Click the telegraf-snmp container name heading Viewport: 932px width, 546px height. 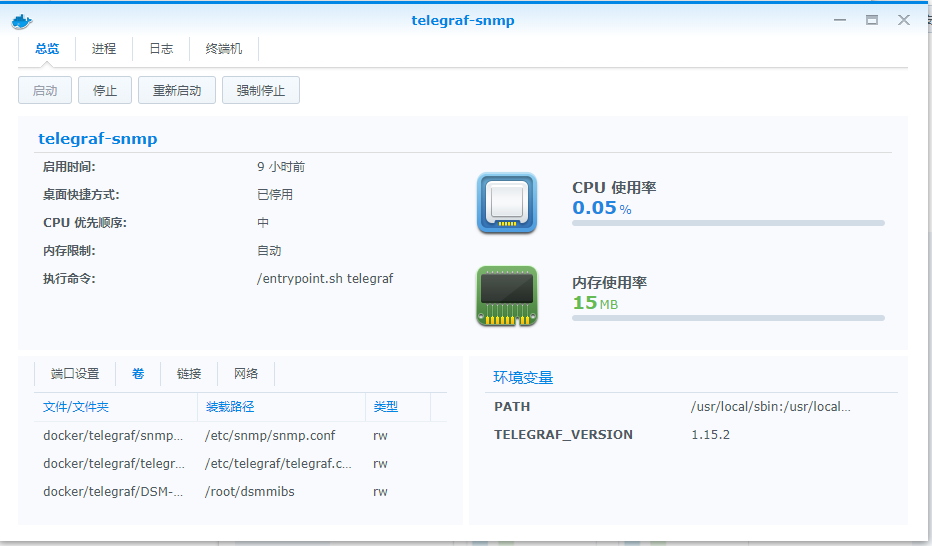(98, 139)
